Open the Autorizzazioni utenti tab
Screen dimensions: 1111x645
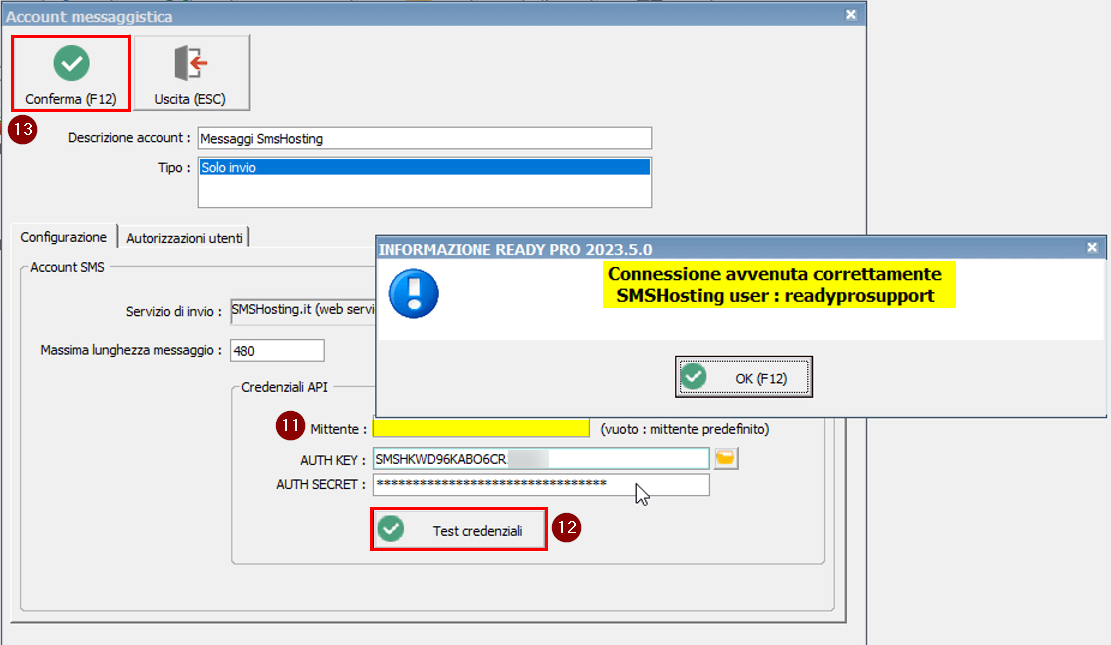point(184,237)
